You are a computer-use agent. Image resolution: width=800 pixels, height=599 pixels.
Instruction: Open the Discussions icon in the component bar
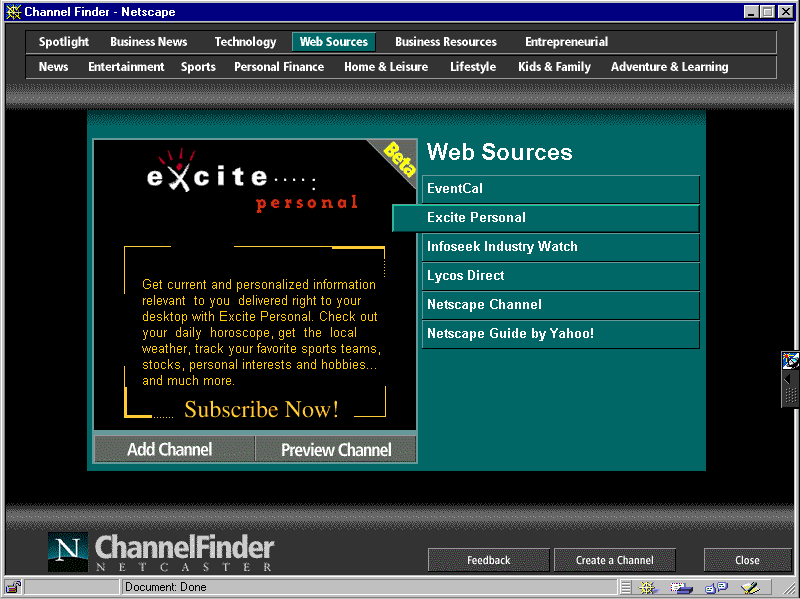[716, 588]
